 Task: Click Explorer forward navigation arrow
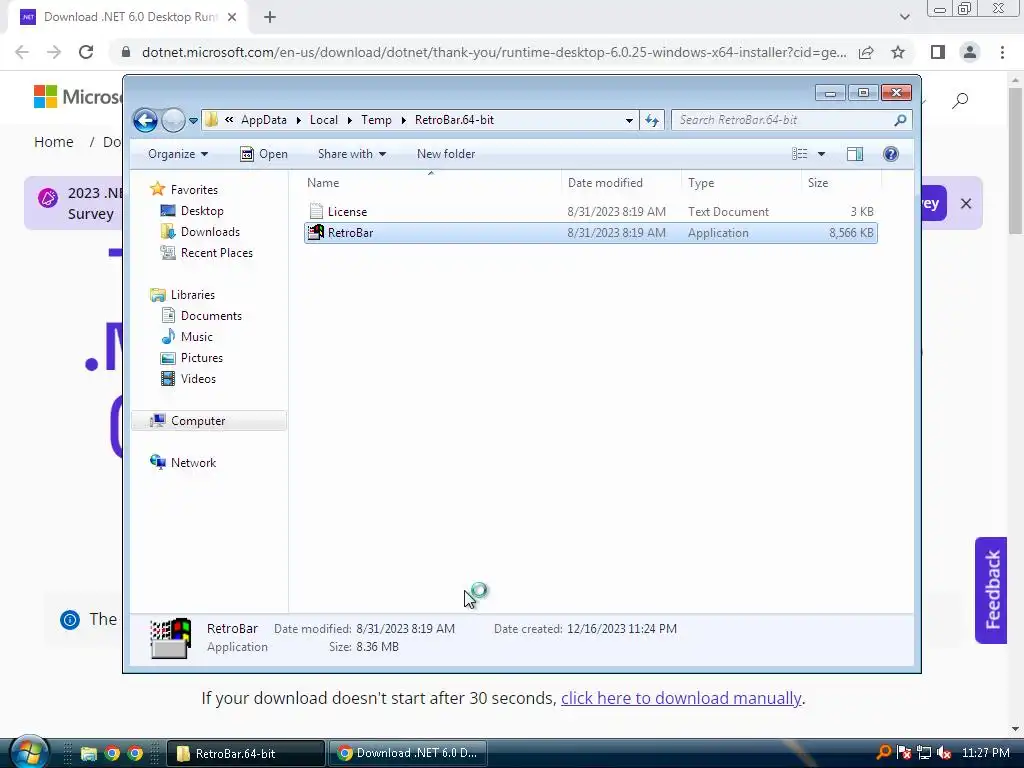tap(173, 120)
